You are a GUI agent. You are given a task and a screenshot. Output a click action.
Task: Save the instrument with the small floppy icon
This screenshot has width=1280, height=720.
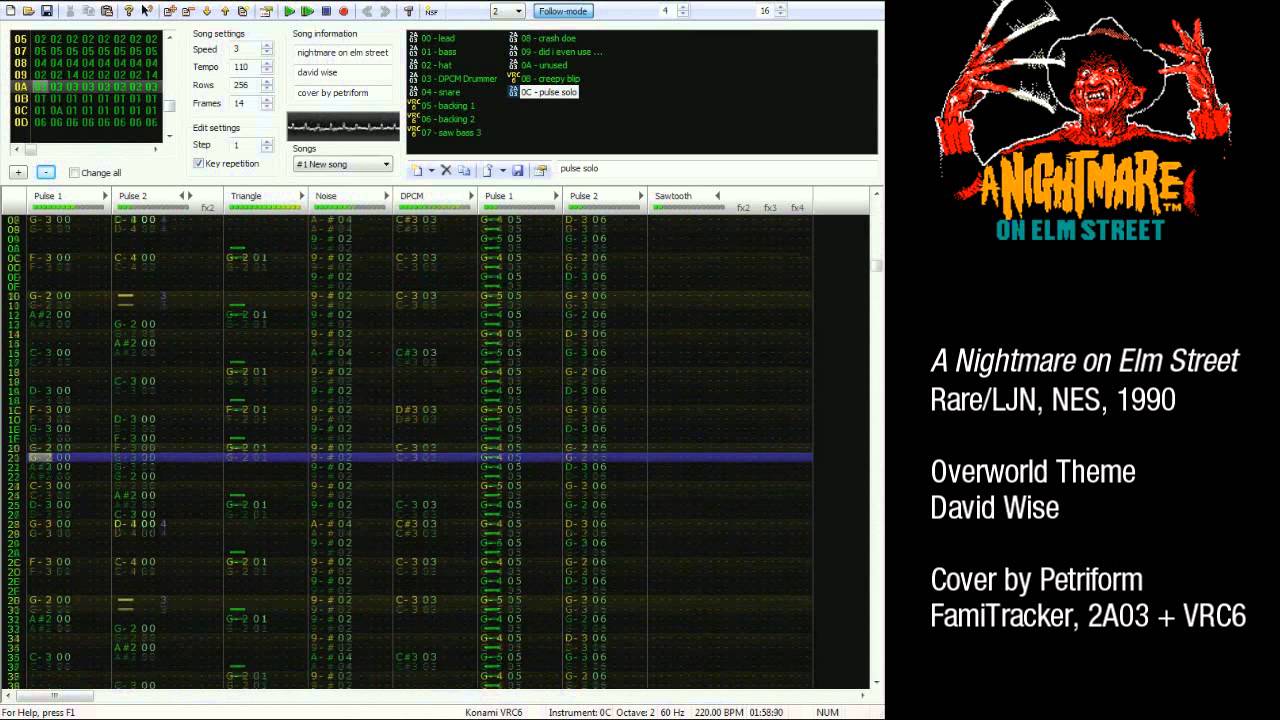point(518,170)
